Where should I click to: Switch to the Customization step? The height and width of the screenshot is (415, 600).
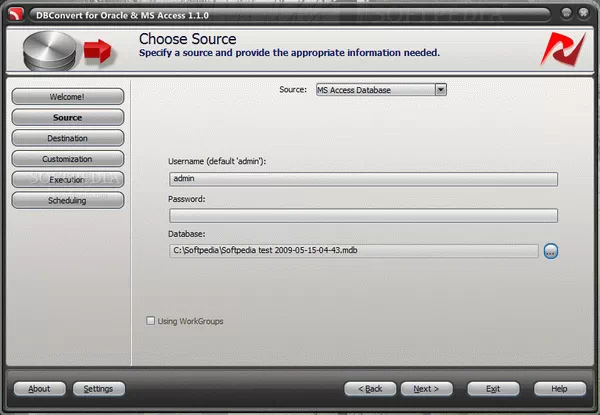[x=68, y=159]
